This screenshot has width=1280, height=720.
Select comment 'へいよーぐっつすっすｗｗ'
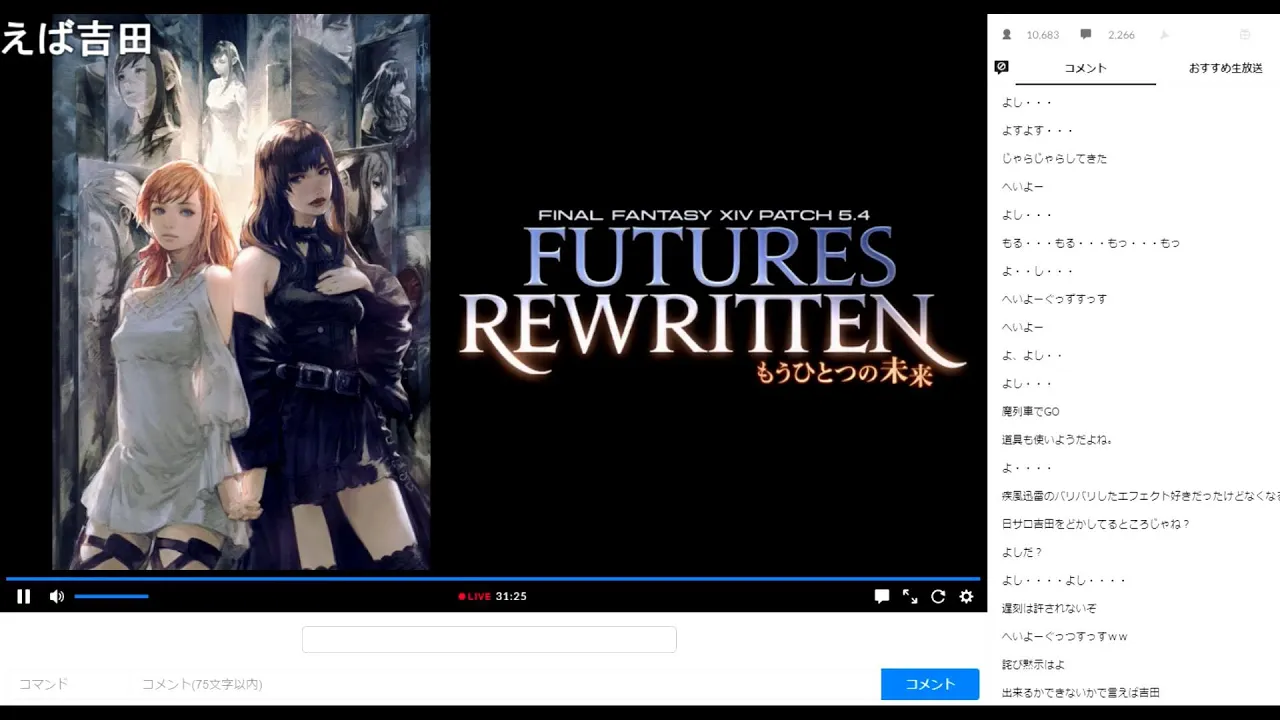point(1064,636)
